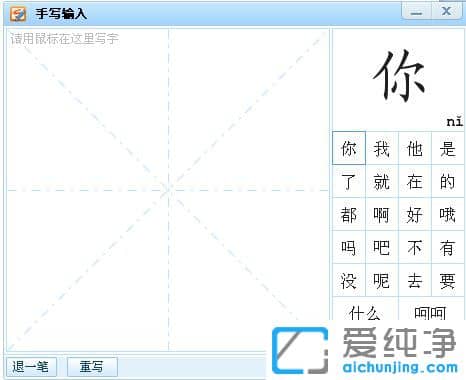This screenshot has height=380, width=466.
Task: Select candidate character 没
Action: pos(349,280)
